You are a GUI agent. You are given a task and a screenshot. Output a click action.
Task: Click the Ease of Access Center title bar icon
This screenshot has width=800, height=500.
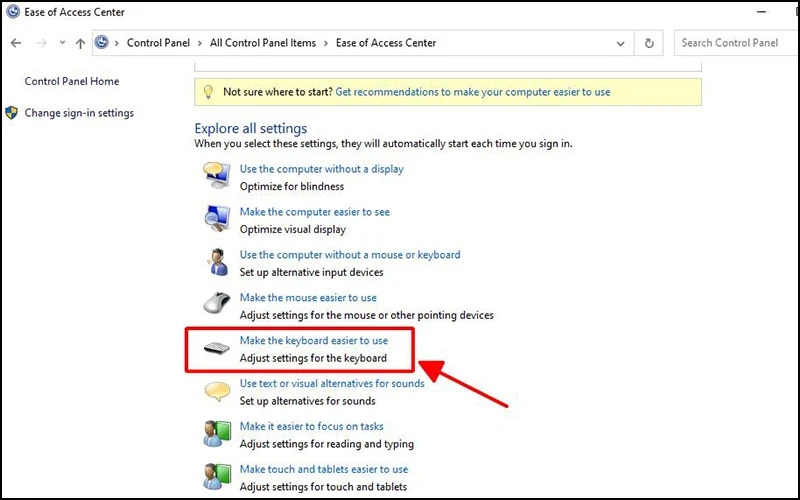point(13,11)
